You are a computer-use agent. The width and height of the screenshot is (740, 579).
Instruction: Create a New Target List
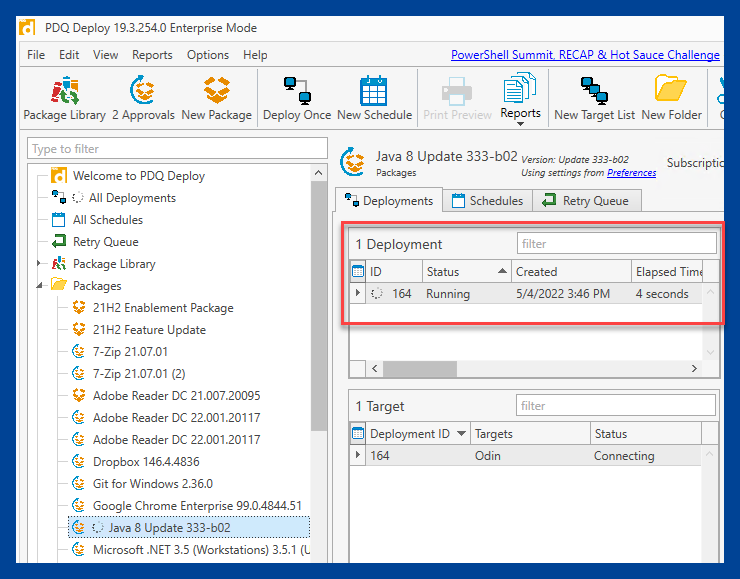[x=594, y=98]
